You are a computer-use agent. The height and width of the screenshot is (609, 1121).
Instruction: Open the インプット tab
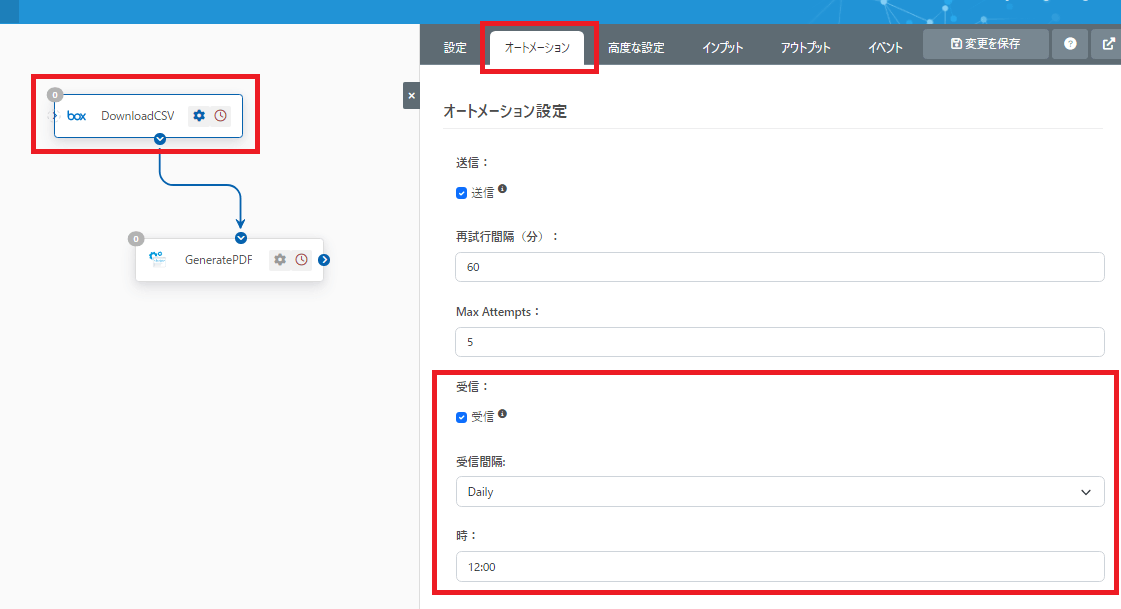[x=722, y=47]
